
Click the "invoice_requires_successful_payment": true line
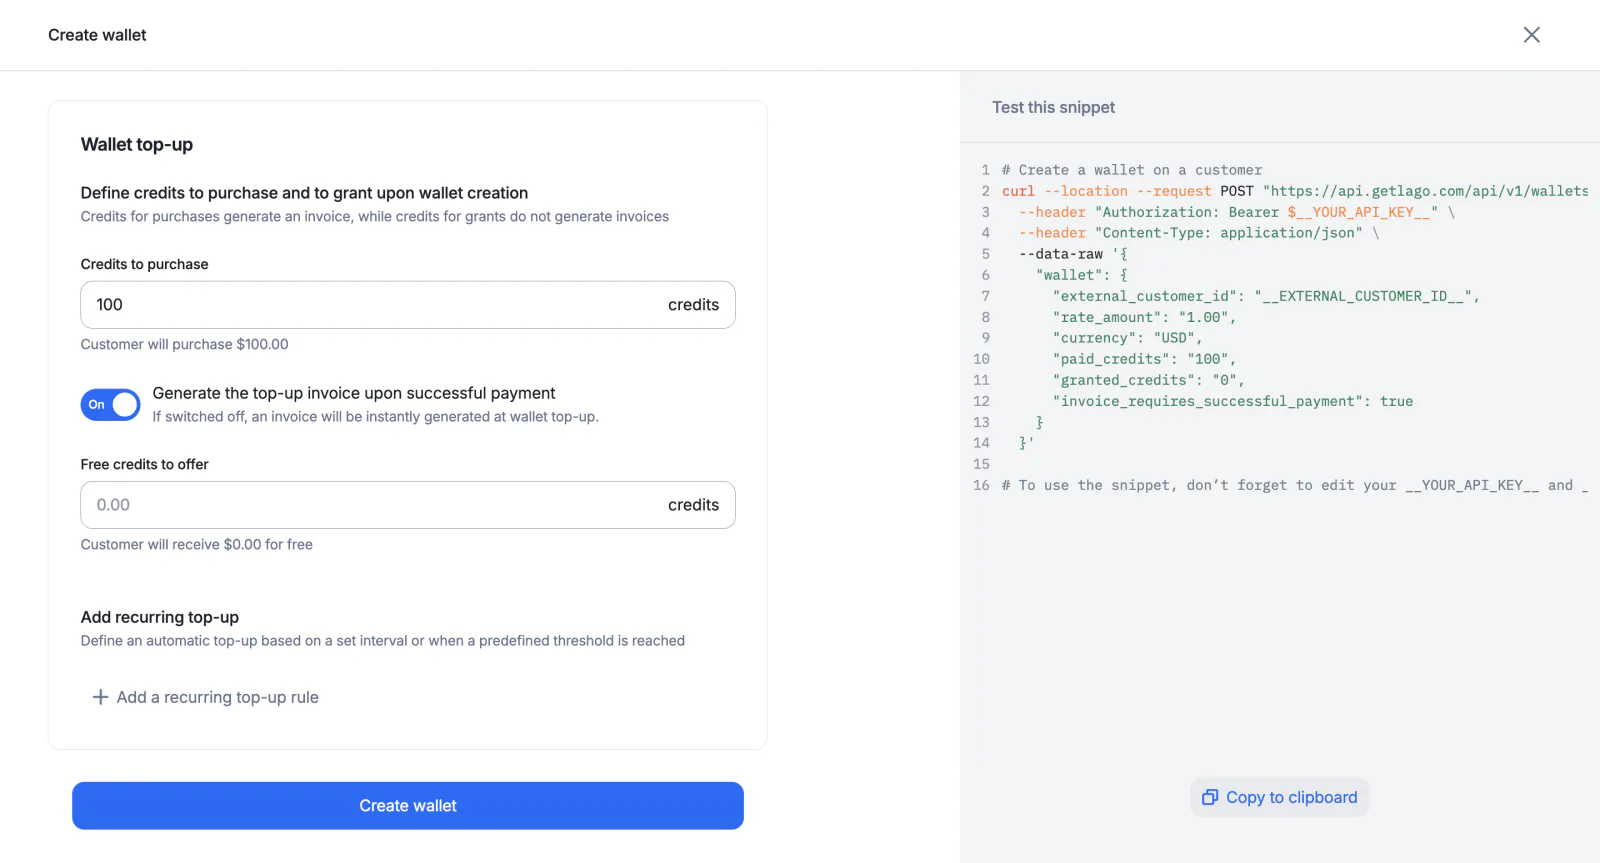(1232, 401)
